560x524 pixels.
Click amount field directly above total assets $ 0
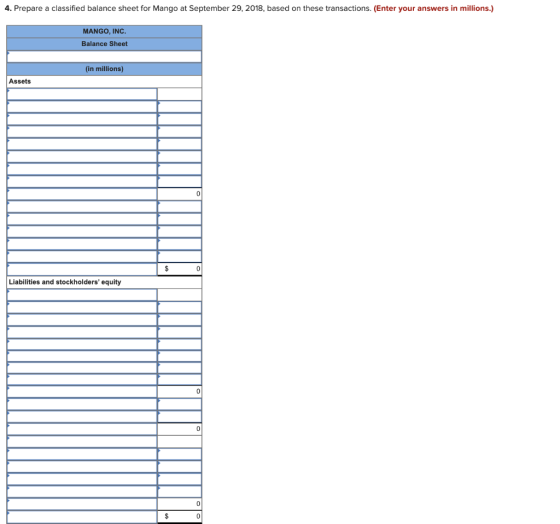point(179,256)
